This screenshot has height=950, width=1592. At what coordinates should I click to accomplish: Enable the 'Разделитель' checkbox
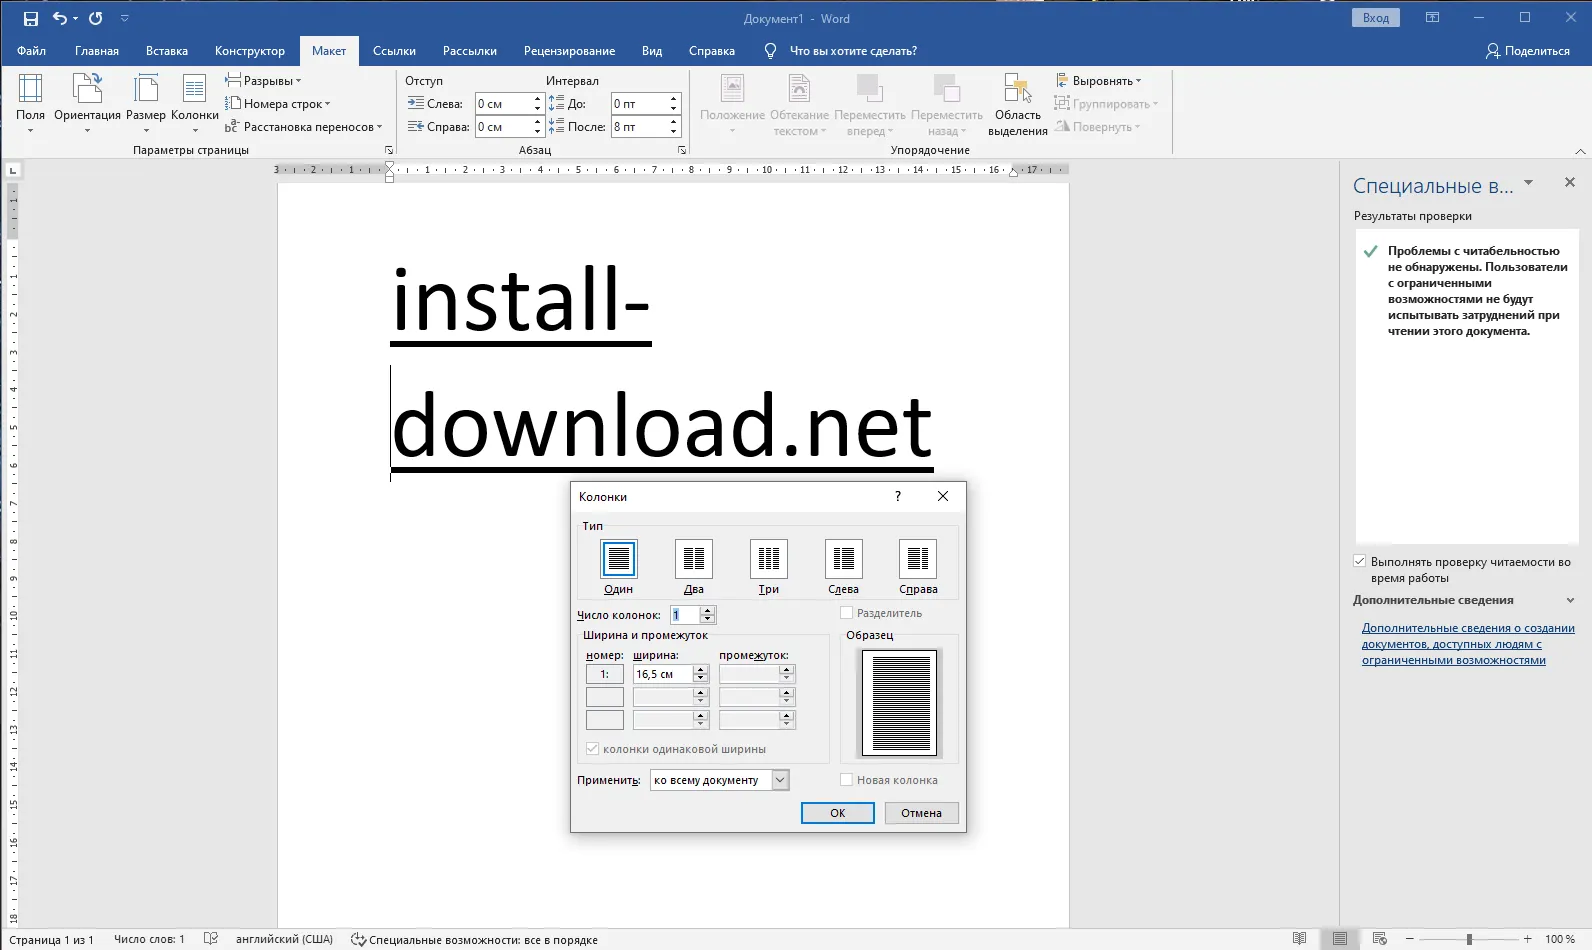tap(847, 613)
